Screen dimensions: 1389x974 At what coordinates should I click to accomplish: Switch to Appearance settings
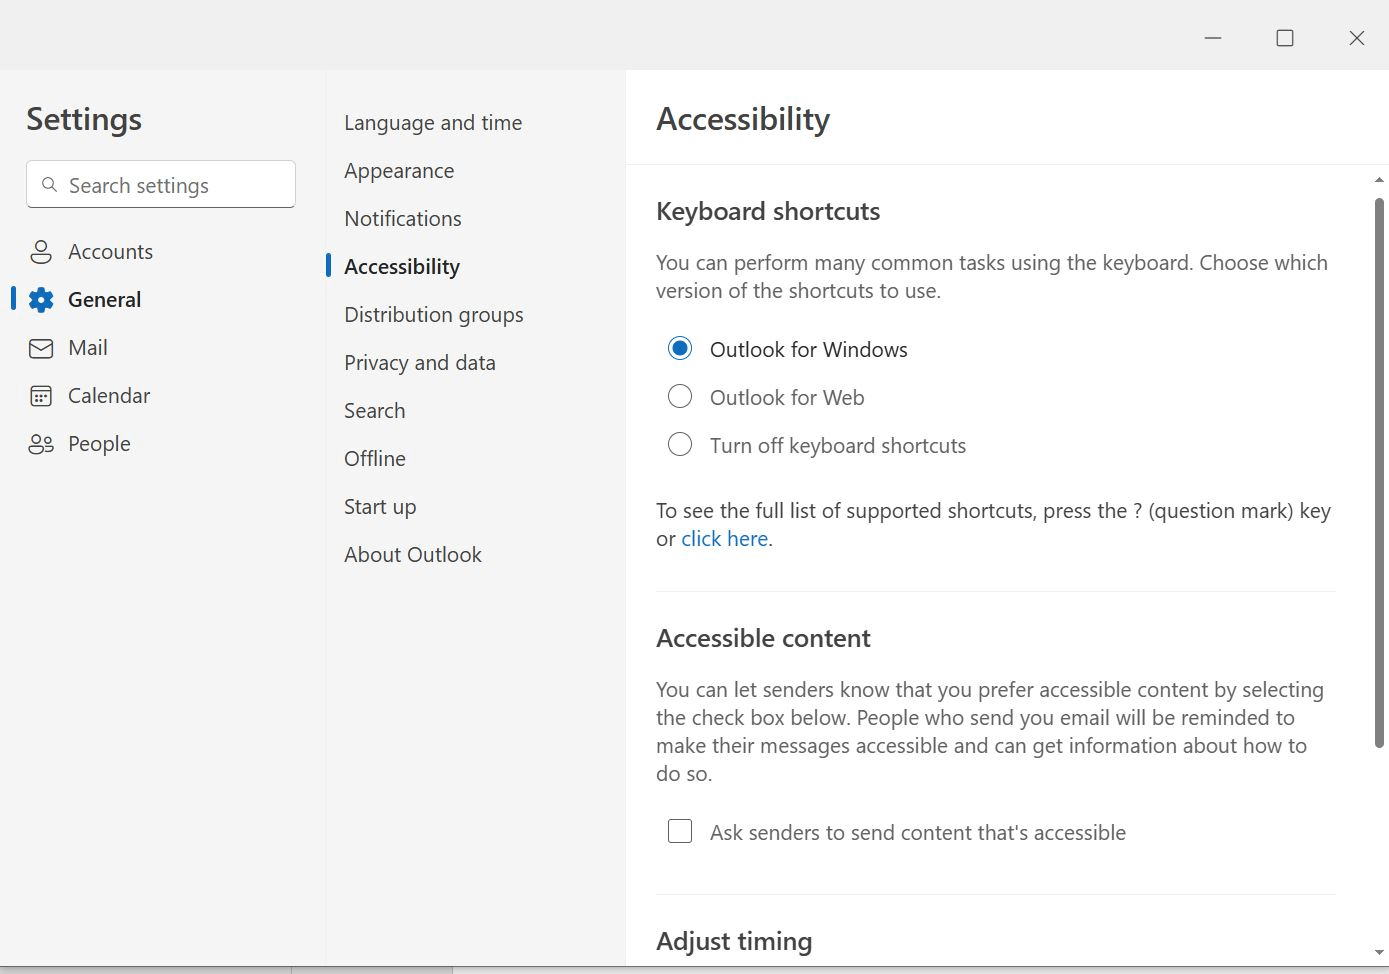pyautogui.click(x=398, y=170)
